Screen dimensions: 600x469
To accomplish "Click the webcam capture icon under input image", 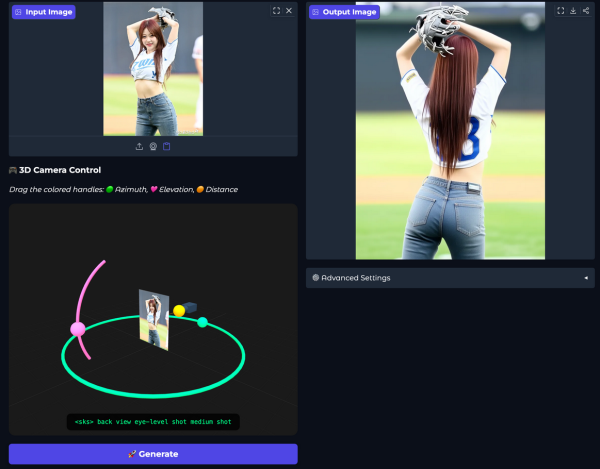I will (153, 147).
